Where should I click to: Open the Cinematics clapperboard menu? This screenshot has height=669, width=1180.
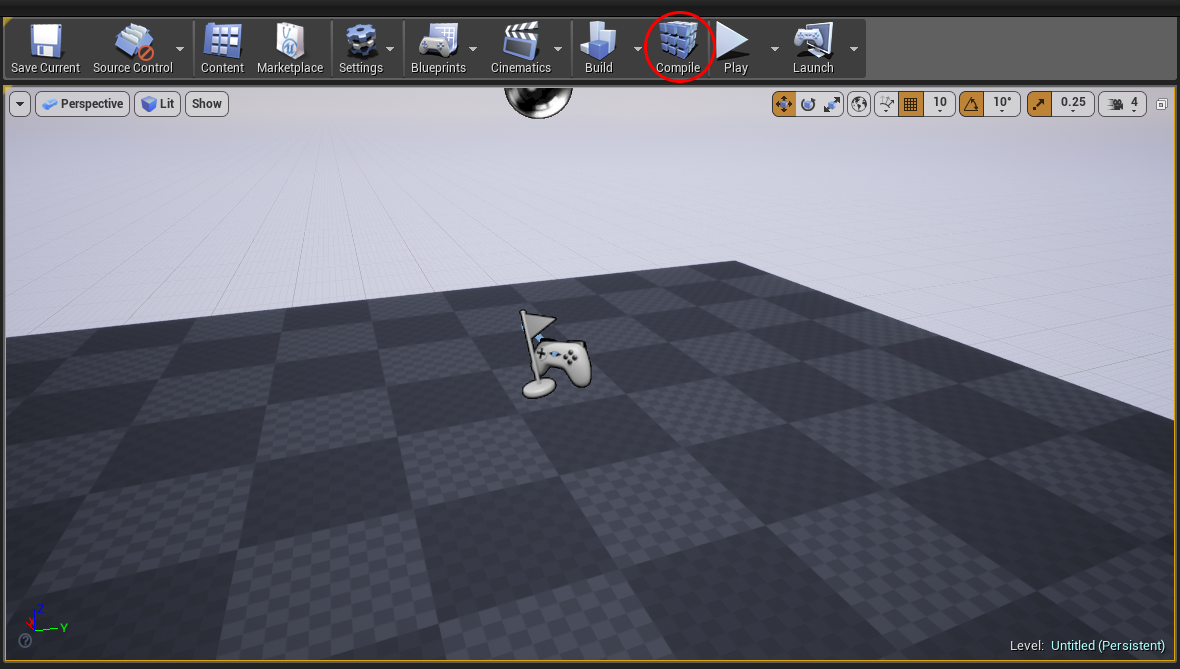pyautogui.click(x=521, y=48)
